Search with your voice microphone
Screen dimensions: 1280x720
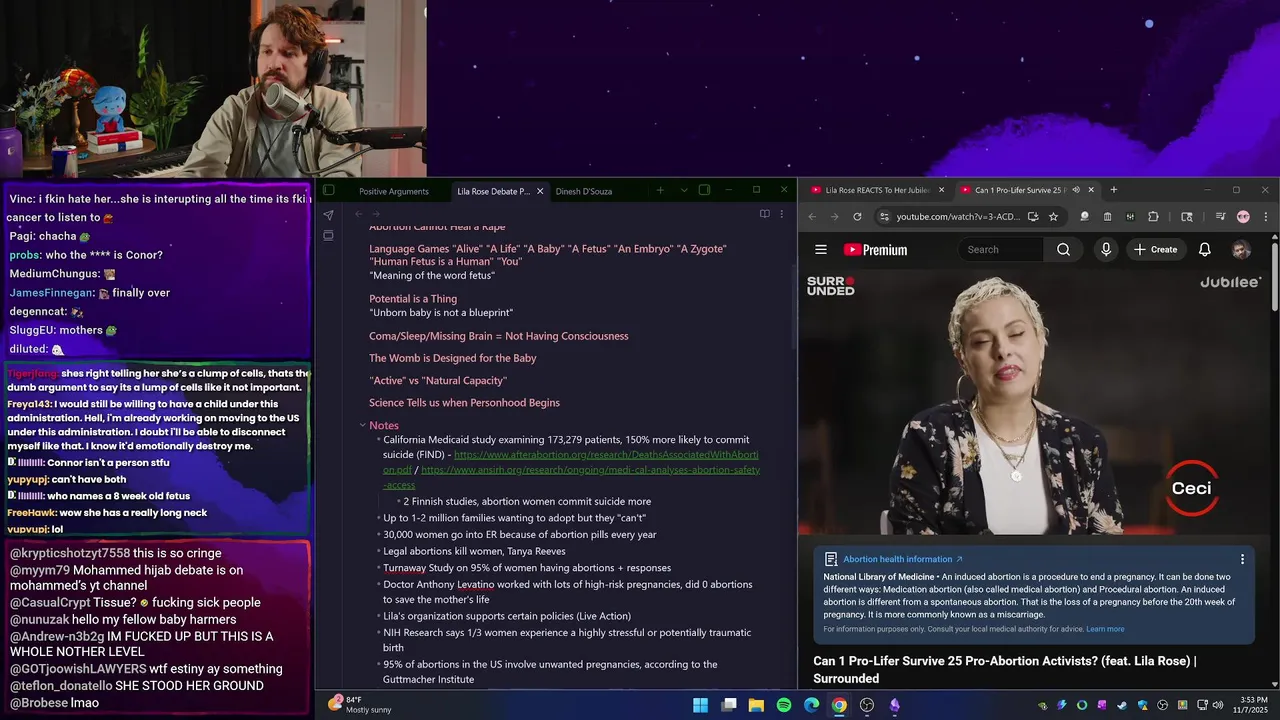1106,250
